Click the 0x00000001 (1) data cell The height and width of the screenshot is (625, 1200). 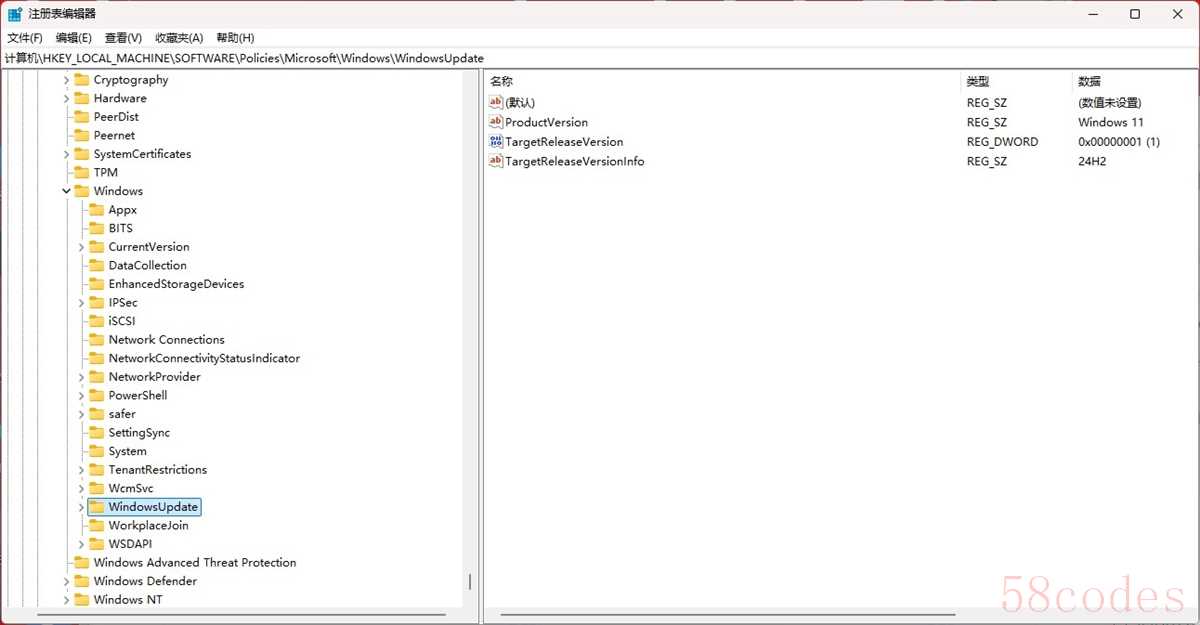coord(1119,141)
